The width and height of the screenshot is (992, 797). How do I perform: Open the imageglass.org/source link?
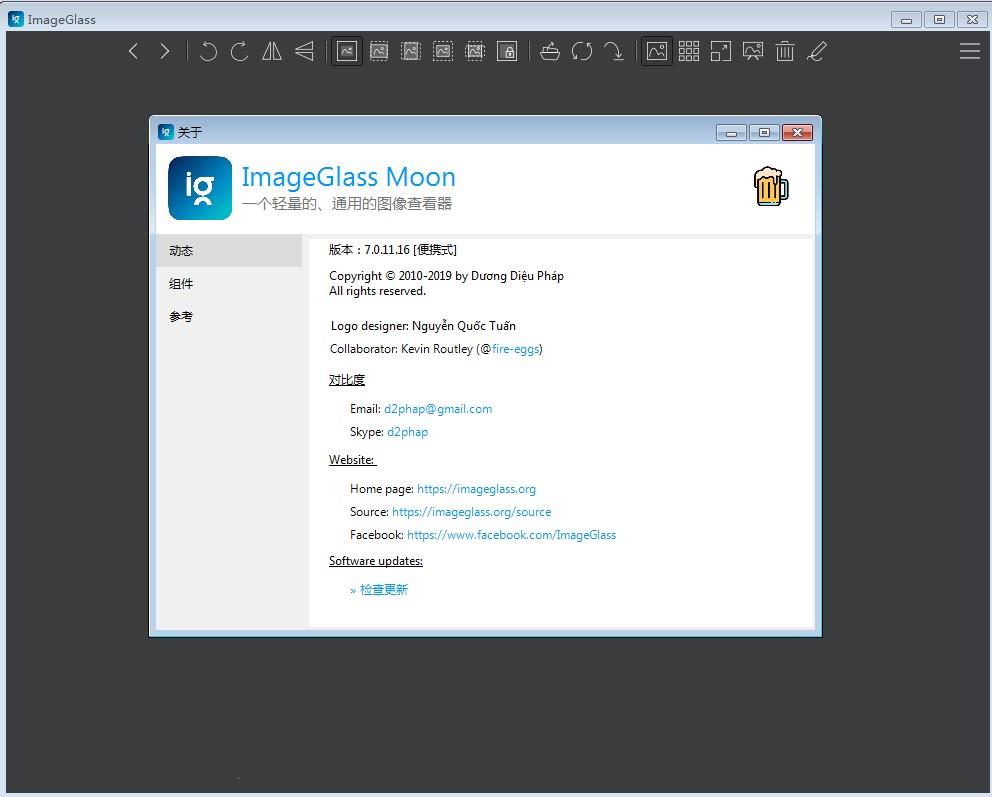471,512
